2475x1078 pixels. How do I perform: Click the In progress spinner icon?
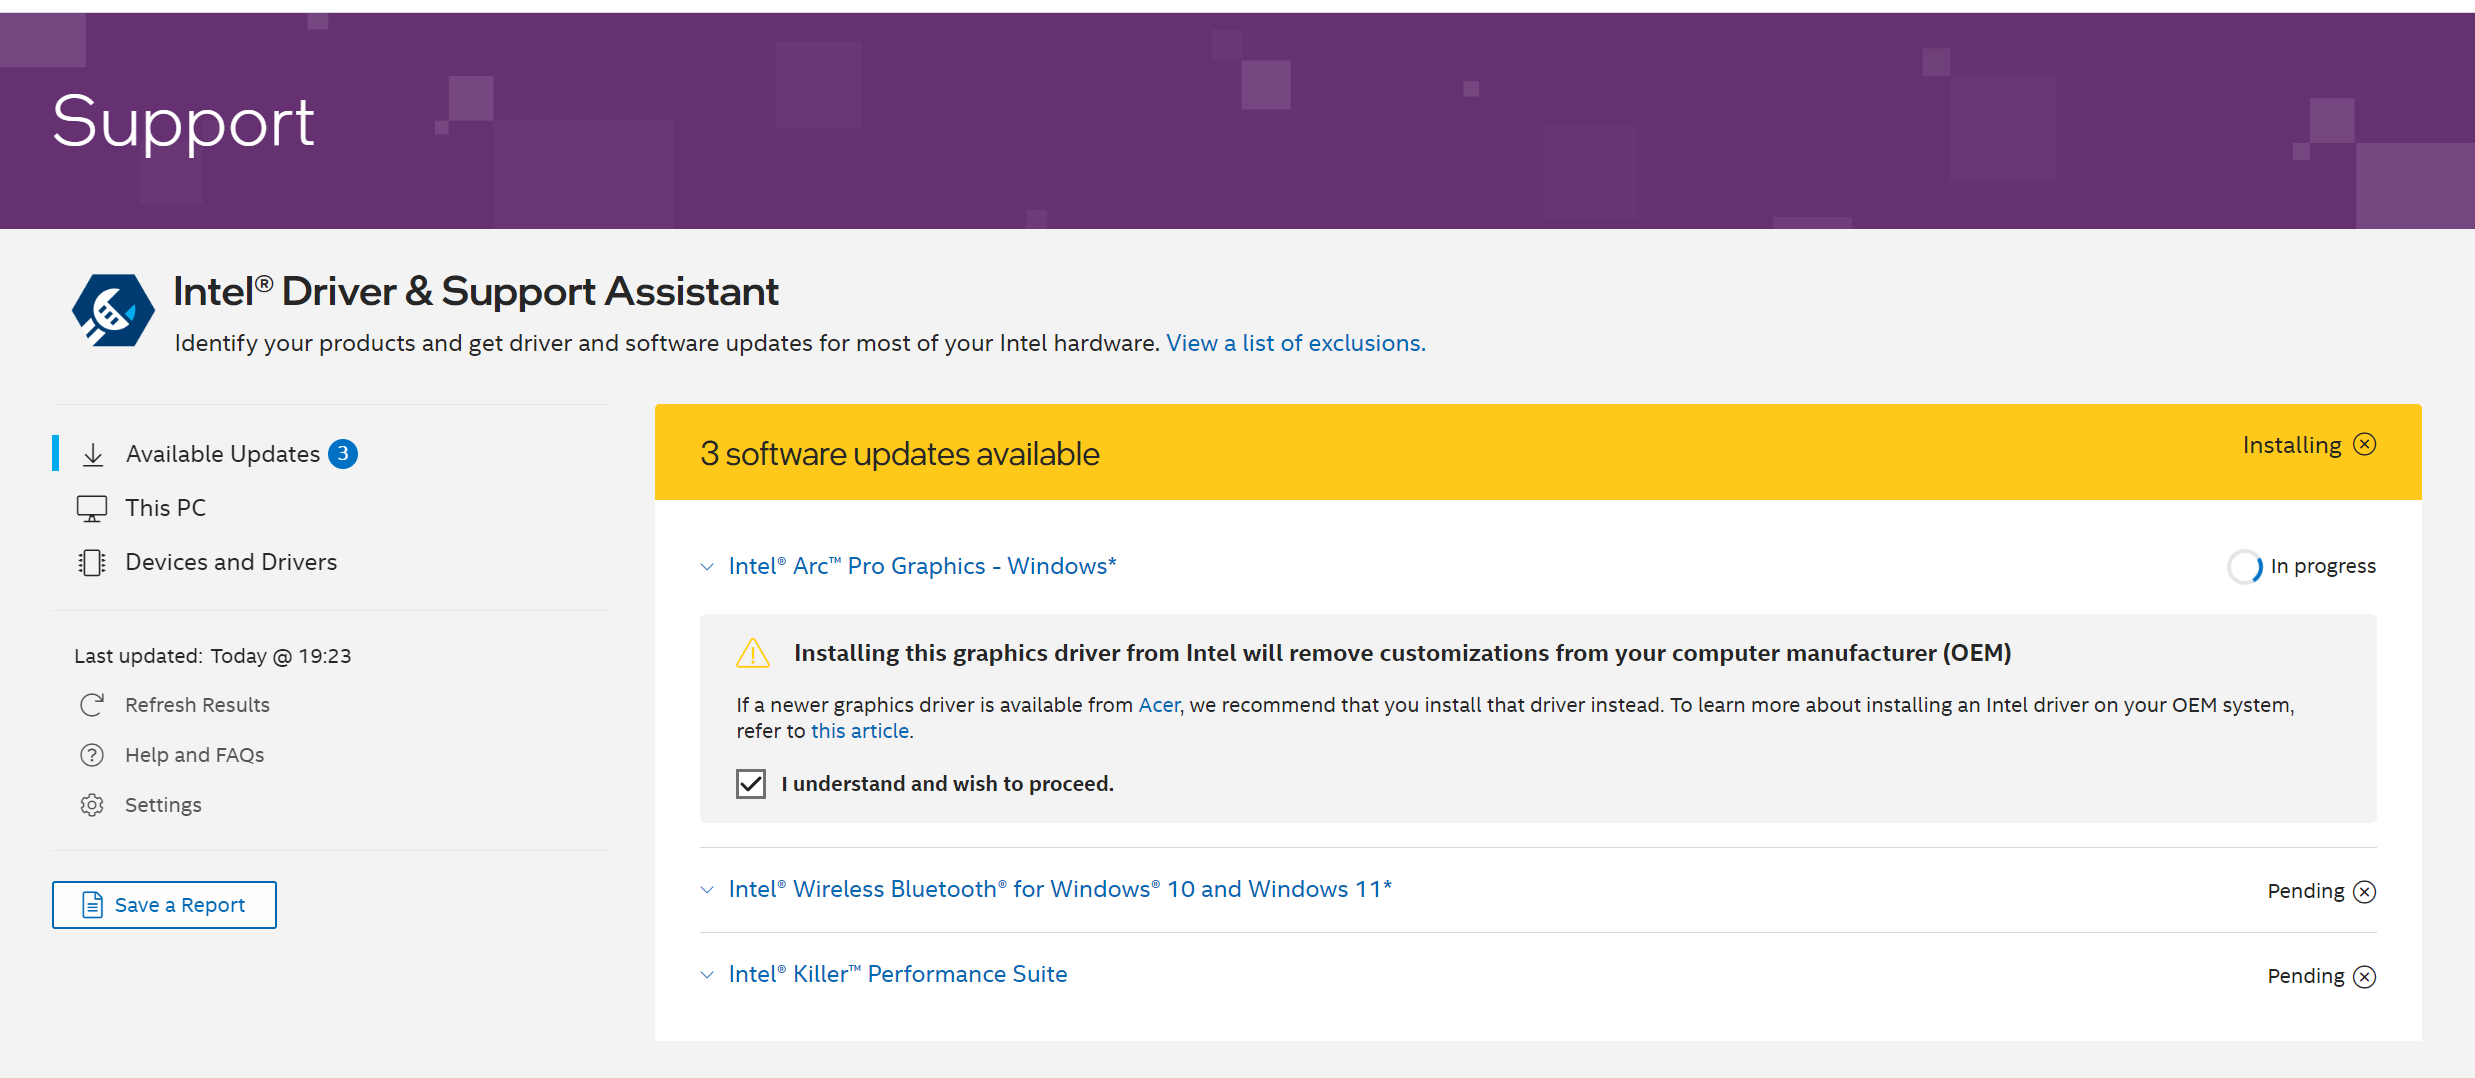(2245, 567)
